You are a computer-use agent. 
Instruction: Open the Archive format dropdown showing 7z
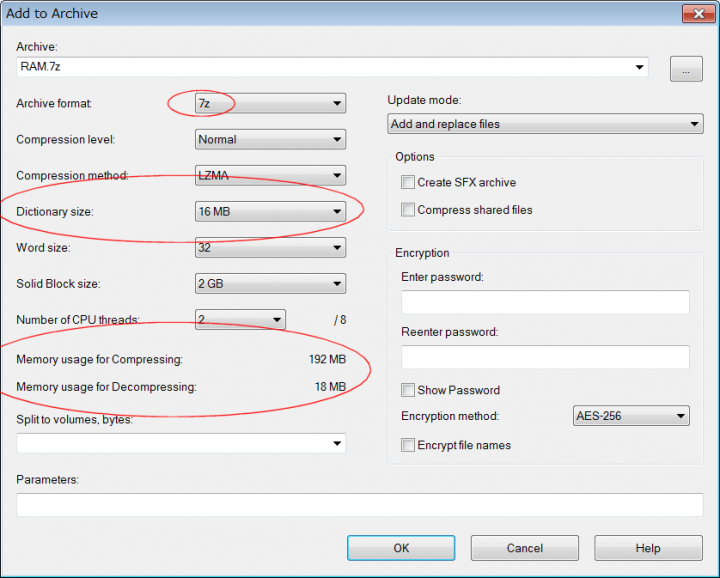[270, 103]
